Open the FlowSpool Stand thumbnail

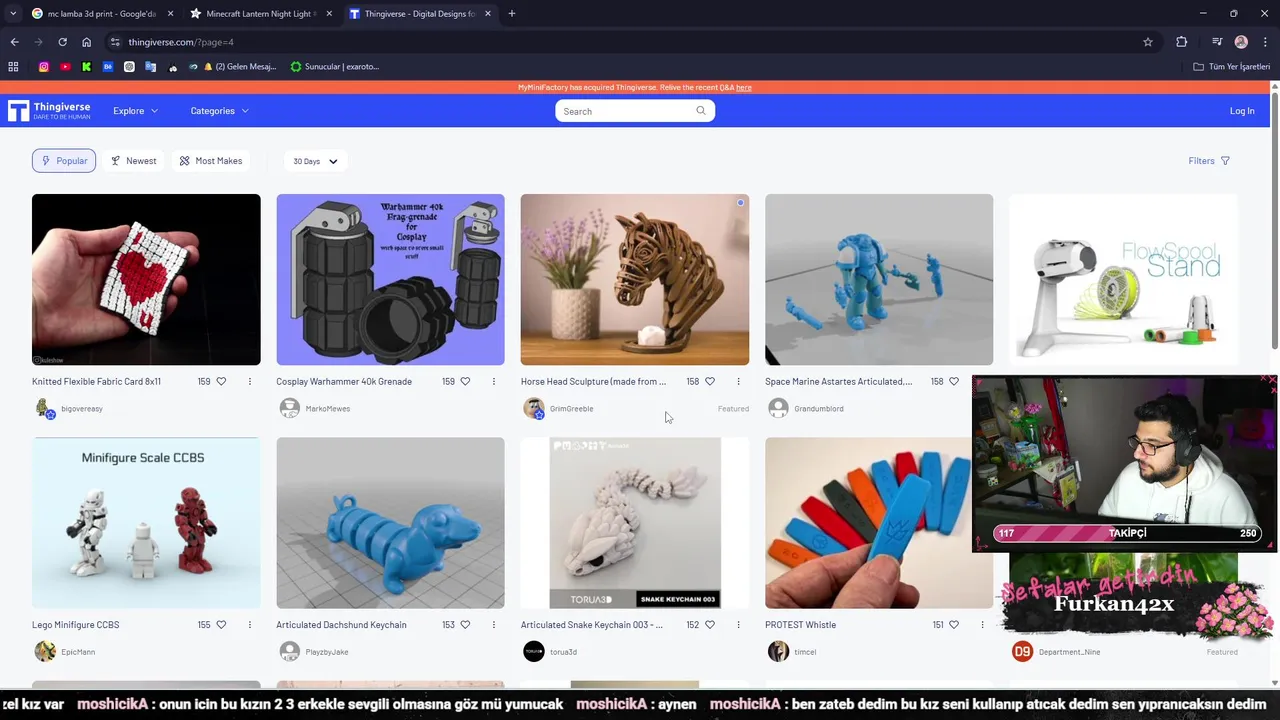(x=1123, y=280)
